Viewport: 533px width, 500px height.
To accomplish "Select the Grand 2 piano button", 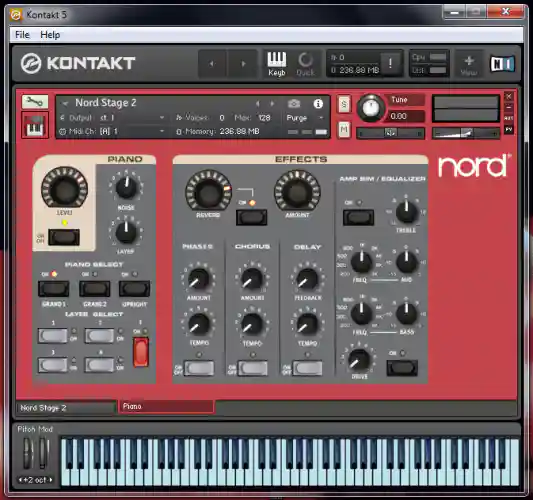I will pos(94,289).
